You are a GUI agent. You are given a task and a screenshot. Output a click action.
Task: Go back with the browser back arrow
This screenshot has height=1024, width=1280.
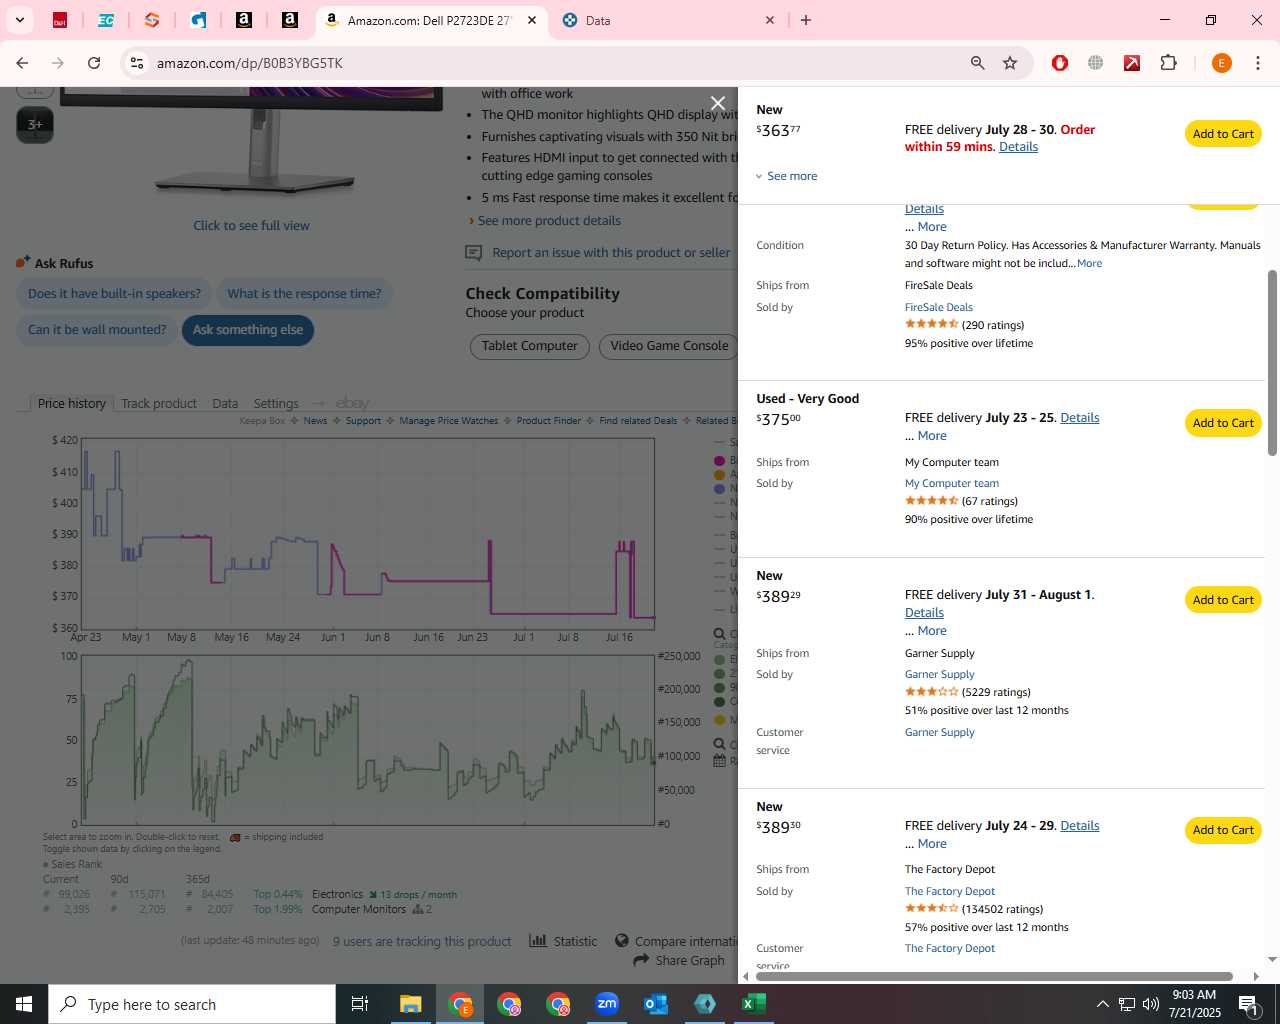tap(22, 63)
